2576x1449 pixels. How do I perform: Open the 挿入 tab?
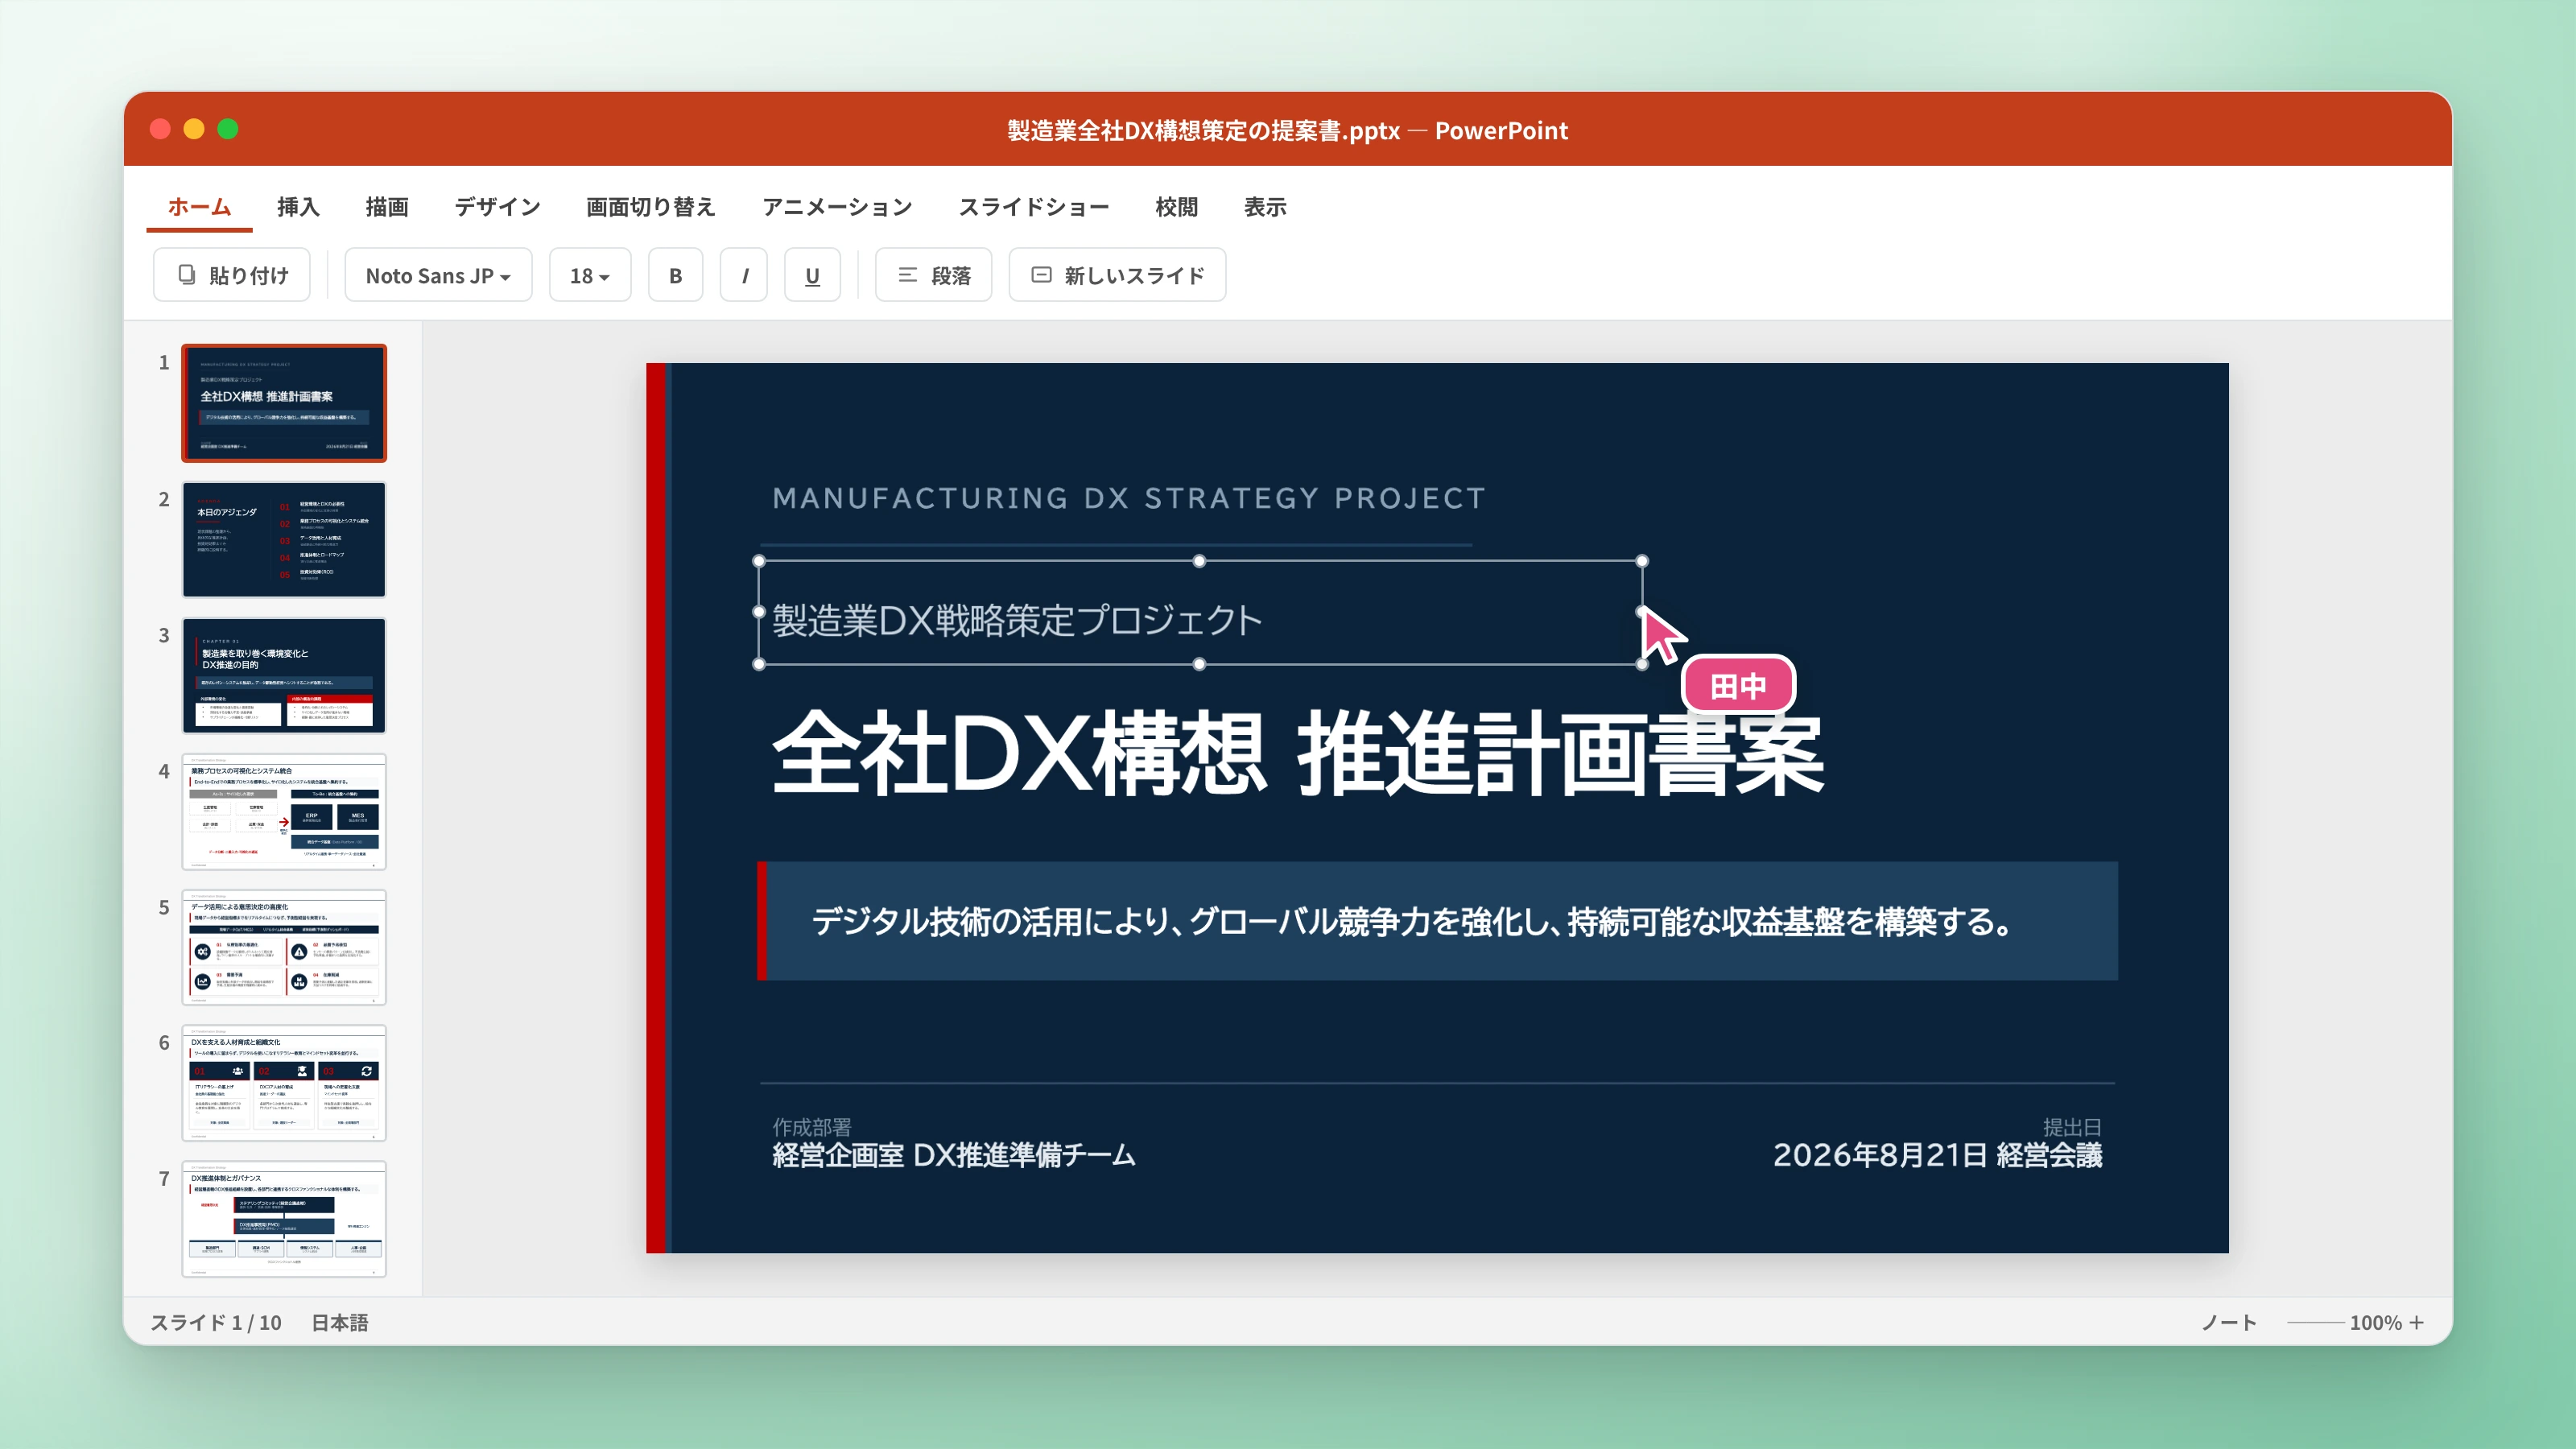298,207
